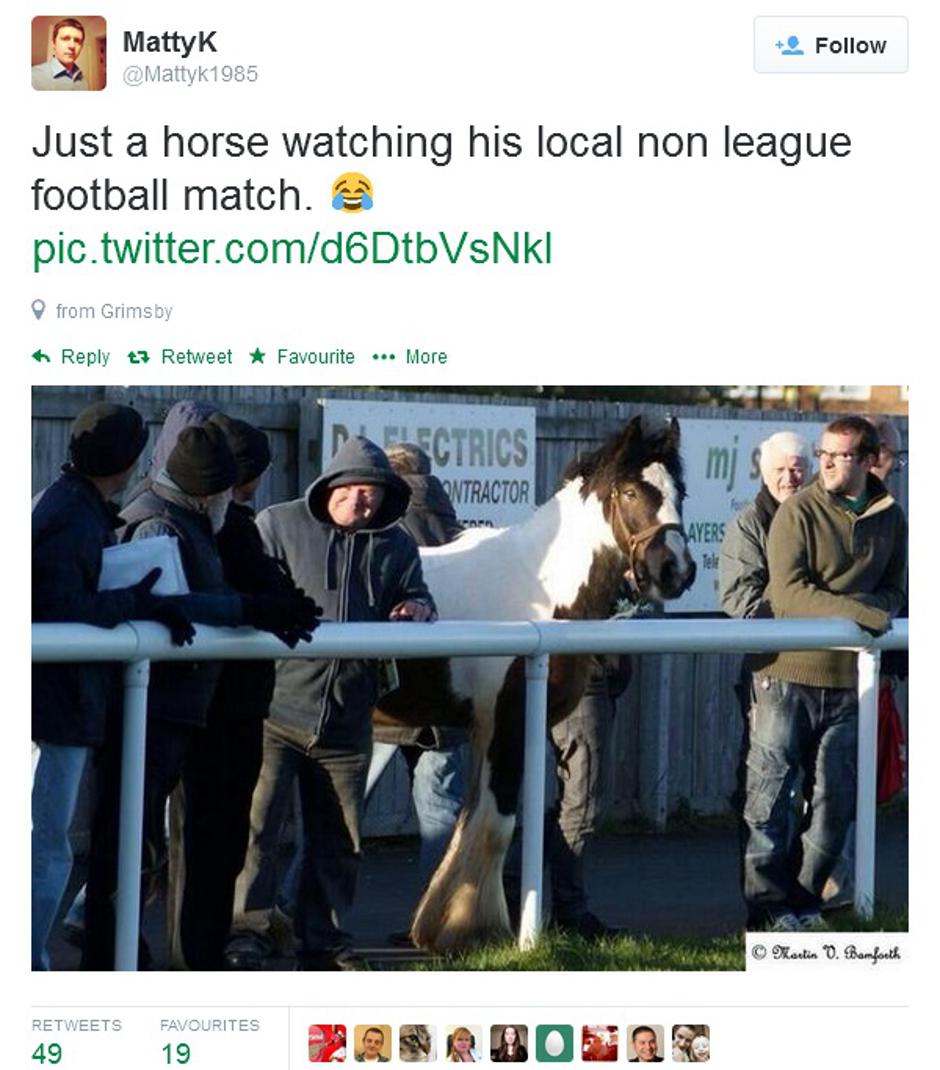The image size is (940, 1070).
Task: Open the @Mattyk1985 handle
Action: [x=190, y=74]
